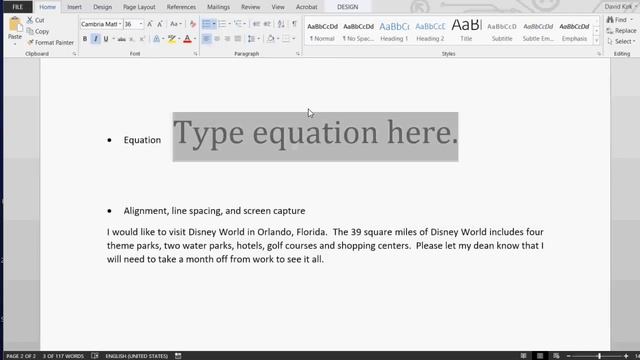
Task: Justify the paragraph text
Action: click(238, 39)
